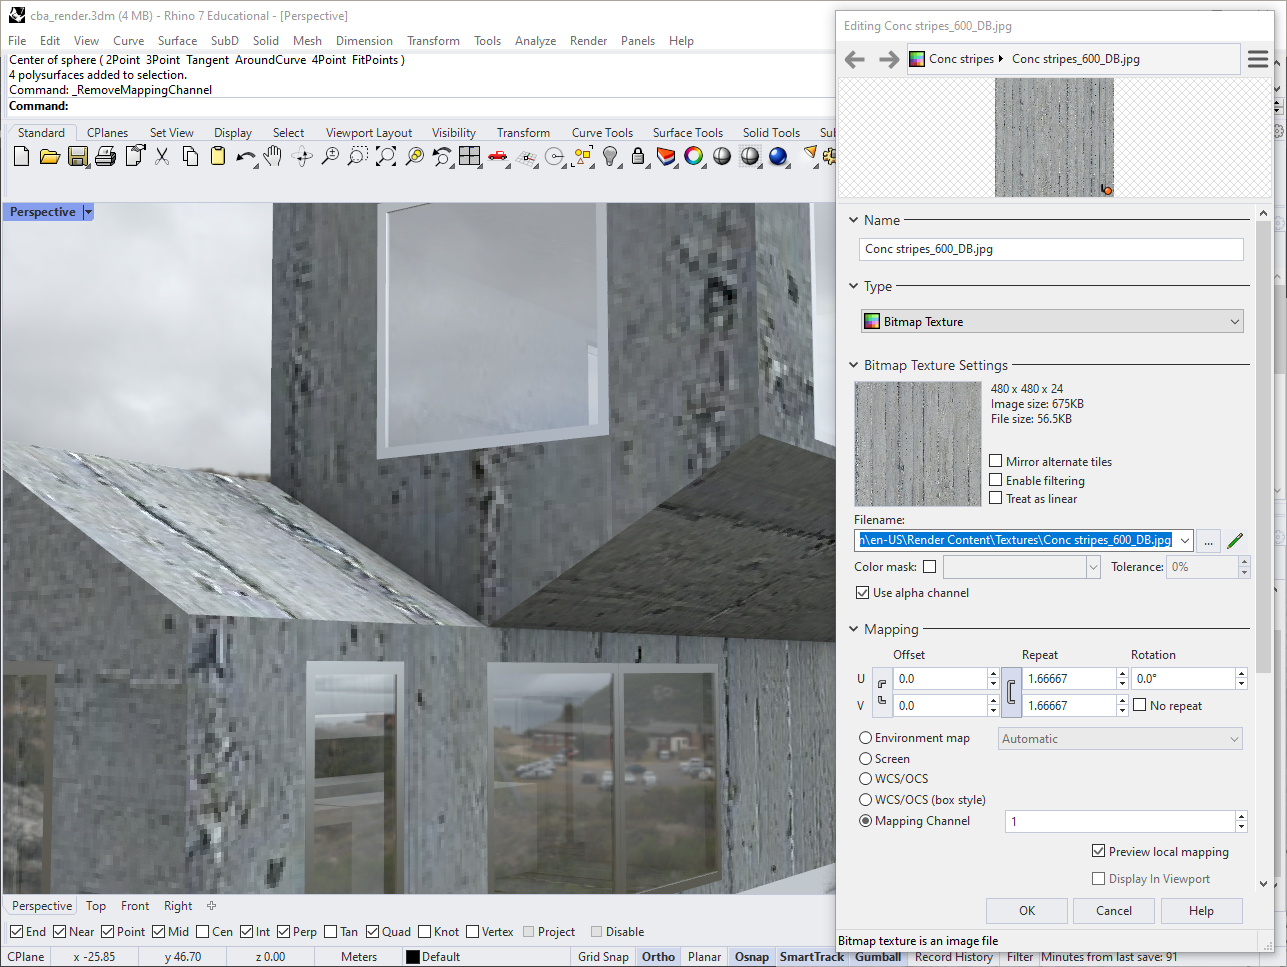1287x967 pixels.
Task: Open the hamburger menu in texture editor
Action: coord(1257,59)
